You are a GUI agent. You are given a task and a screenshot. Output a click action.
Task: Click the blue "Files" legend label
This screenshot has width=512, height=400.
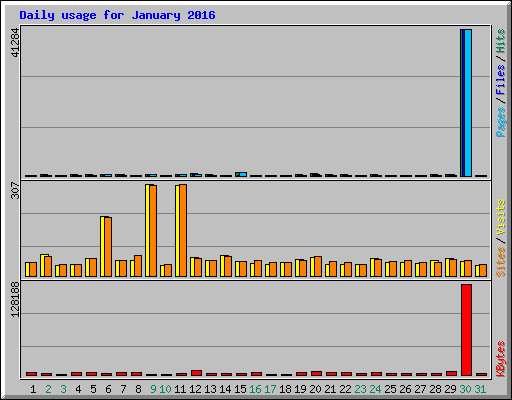point(501,79)
